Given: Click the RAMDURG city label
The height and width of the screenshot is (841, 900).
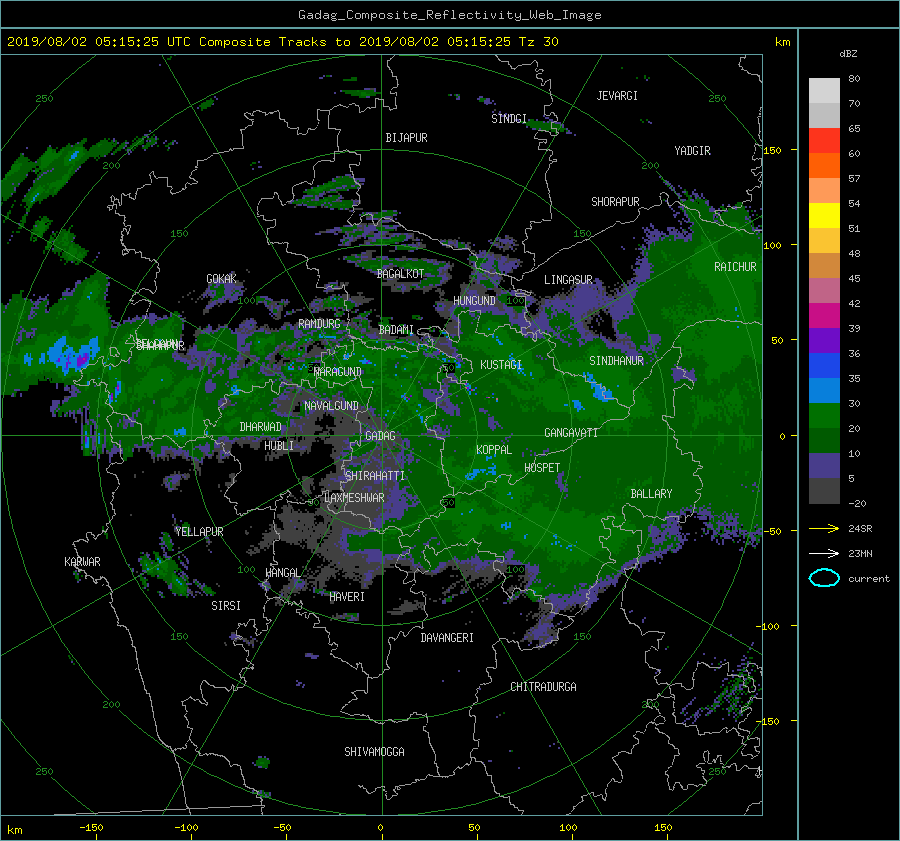Looking at the screenshot, I should [319, 324].
